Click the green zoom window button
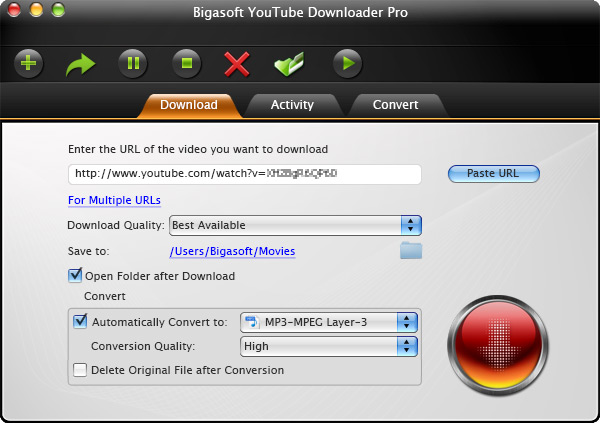 (58, 10)
